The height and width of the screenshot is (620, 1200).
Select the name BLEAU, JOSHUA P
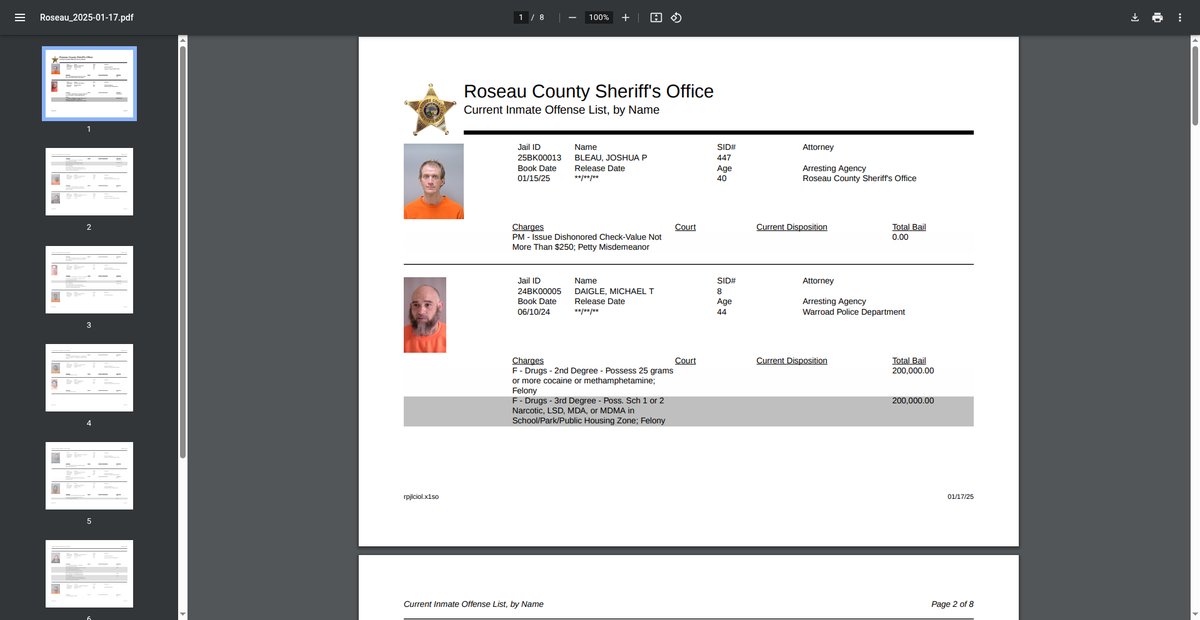[x=611, y=158]
